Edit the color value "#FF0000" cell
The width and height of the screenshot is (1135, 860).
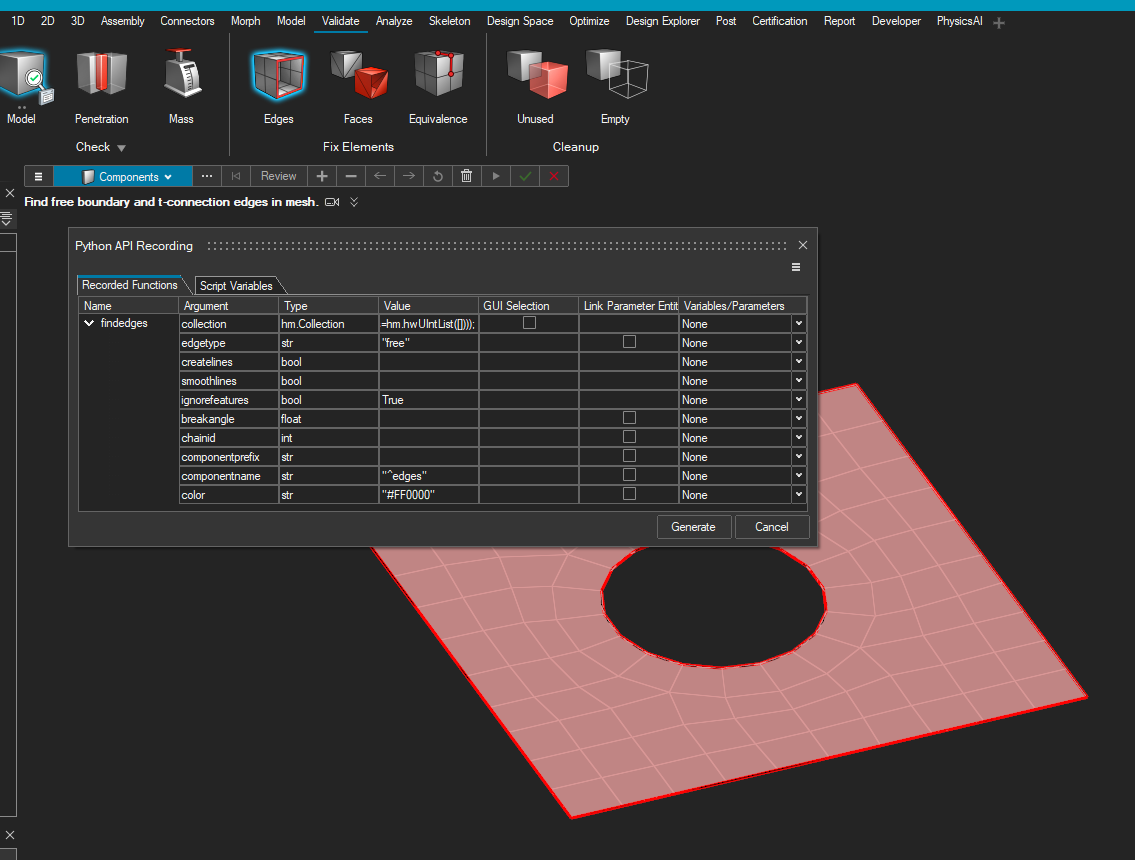429,495
